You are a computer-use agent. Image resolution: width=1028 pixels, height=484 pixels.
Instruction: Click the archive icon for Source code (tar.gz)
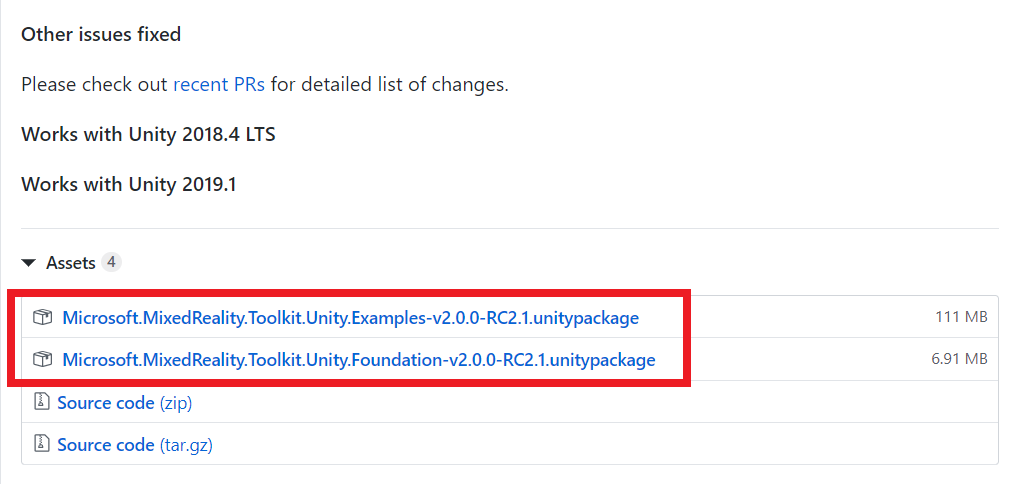tap(43, 444)
